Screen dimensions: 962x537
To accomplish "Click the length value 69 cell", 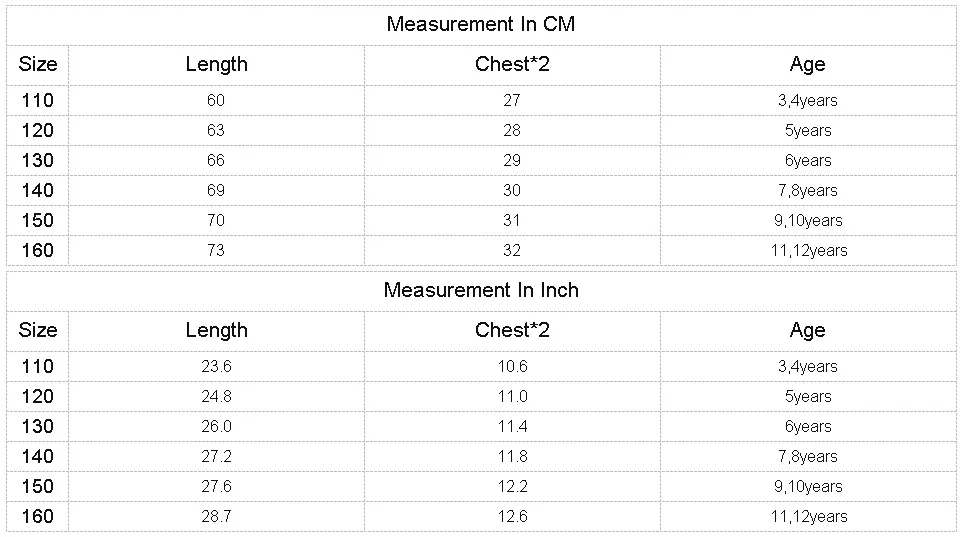I will click(217, 190).
